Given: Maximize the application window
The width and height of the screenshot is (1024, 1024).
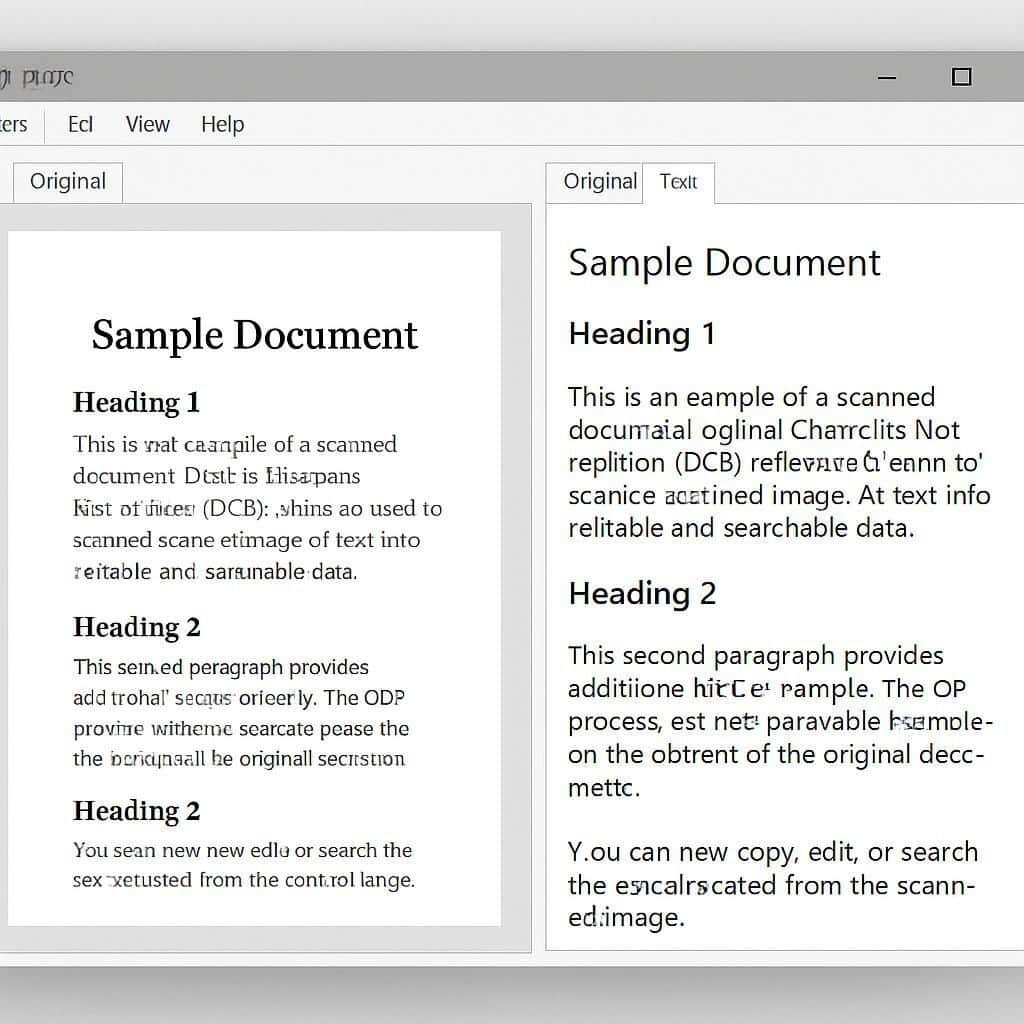Looking at the screenshot, I should [961, 77].
